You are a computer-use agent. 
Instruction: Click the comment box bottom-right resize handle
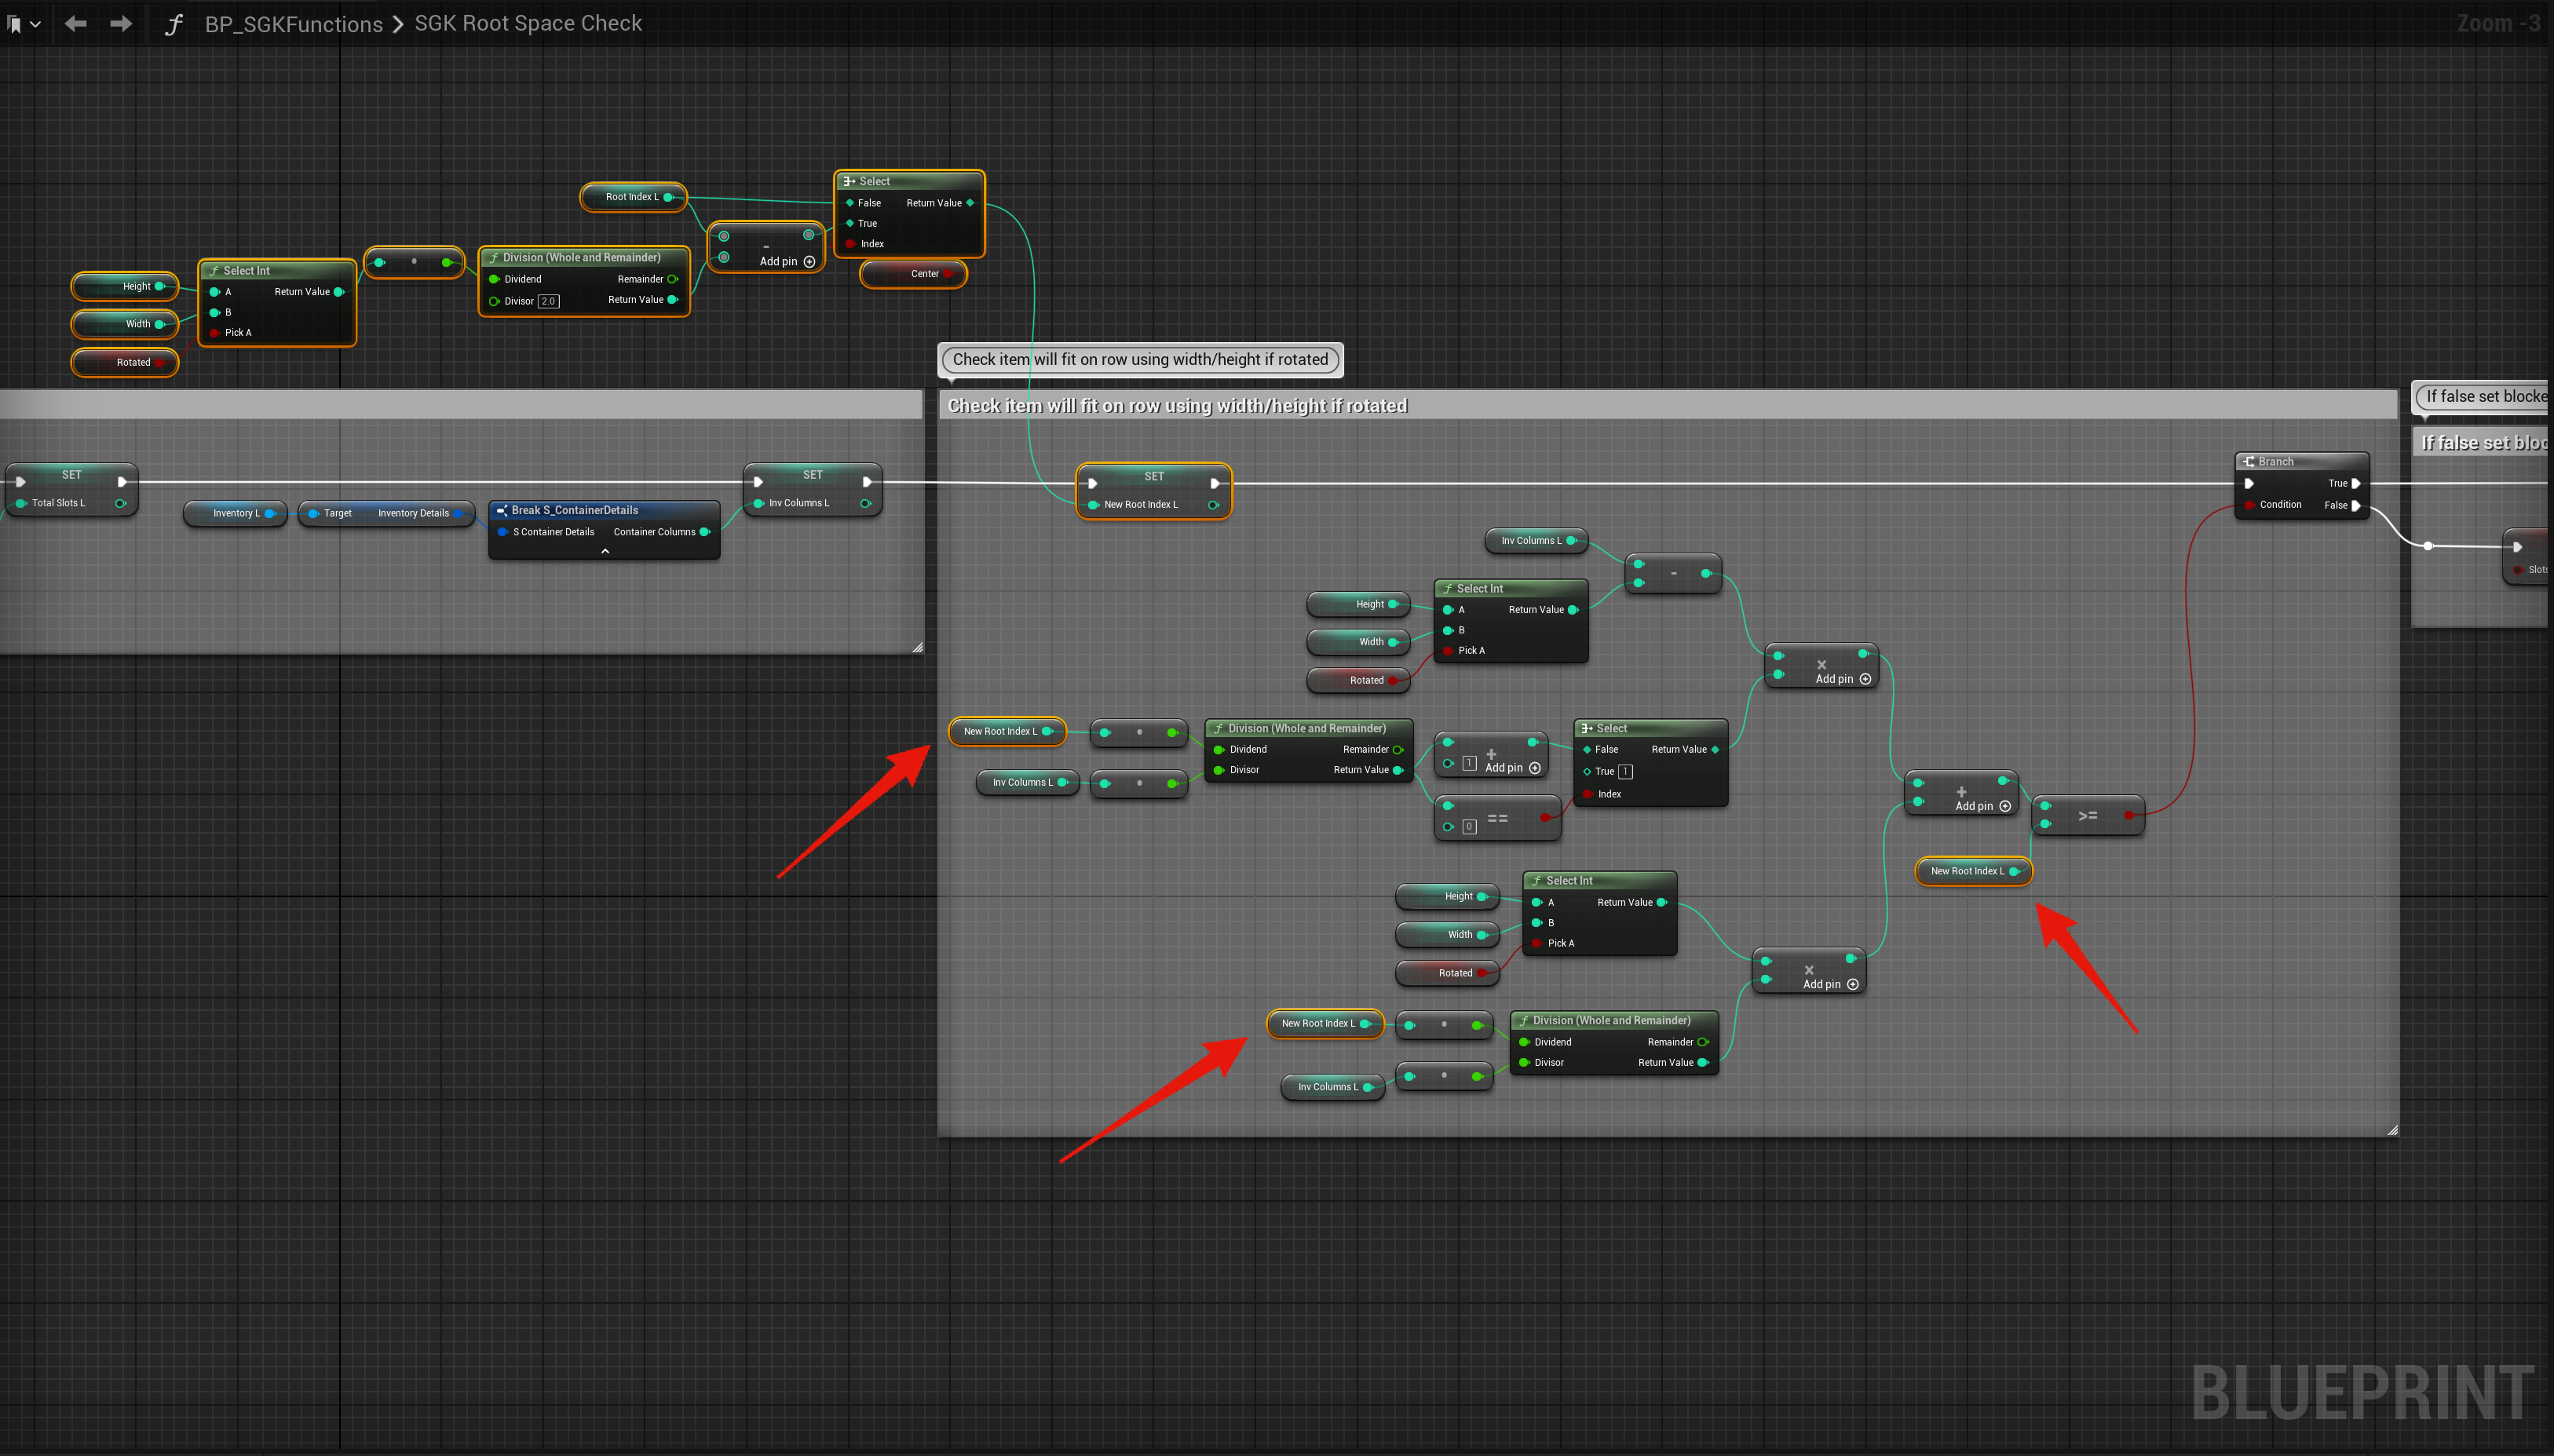(2392, 1130)
